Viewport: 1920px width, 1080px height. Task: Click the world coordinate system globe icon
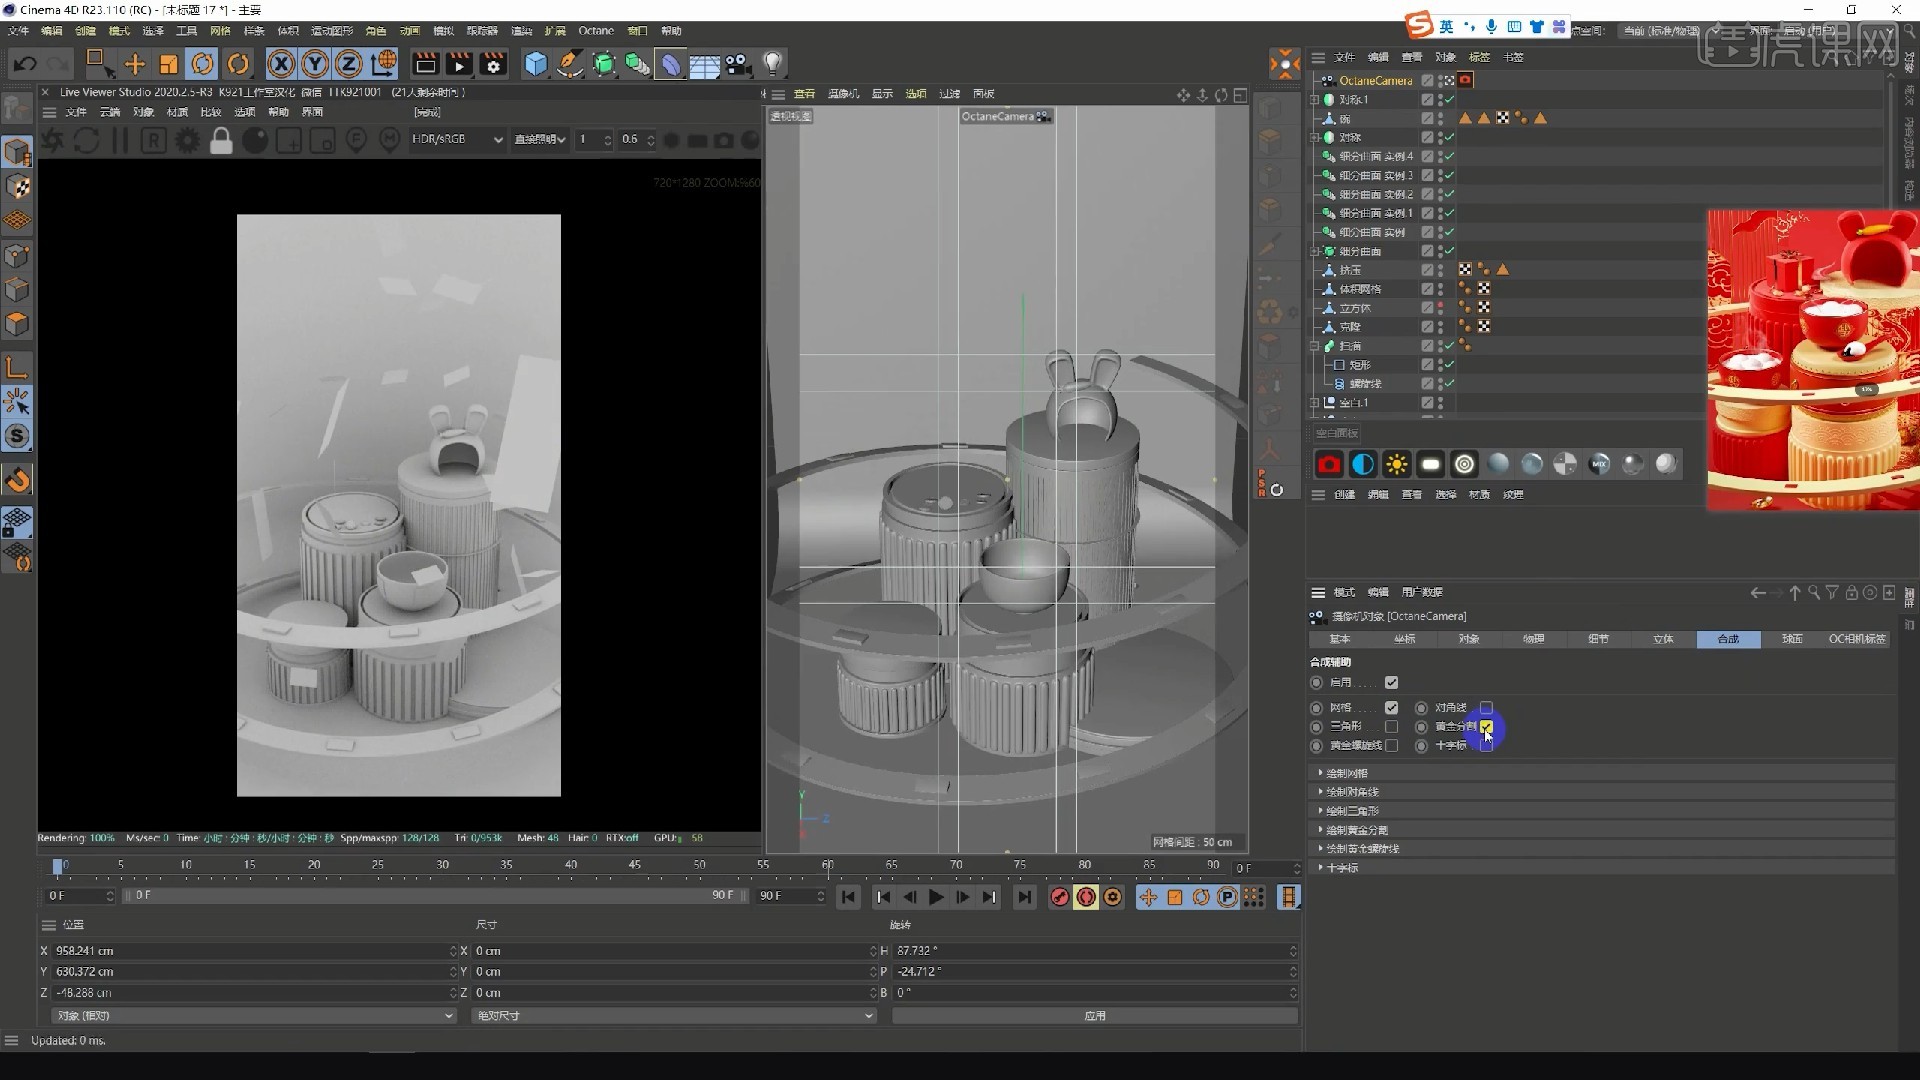click(383, 64)
